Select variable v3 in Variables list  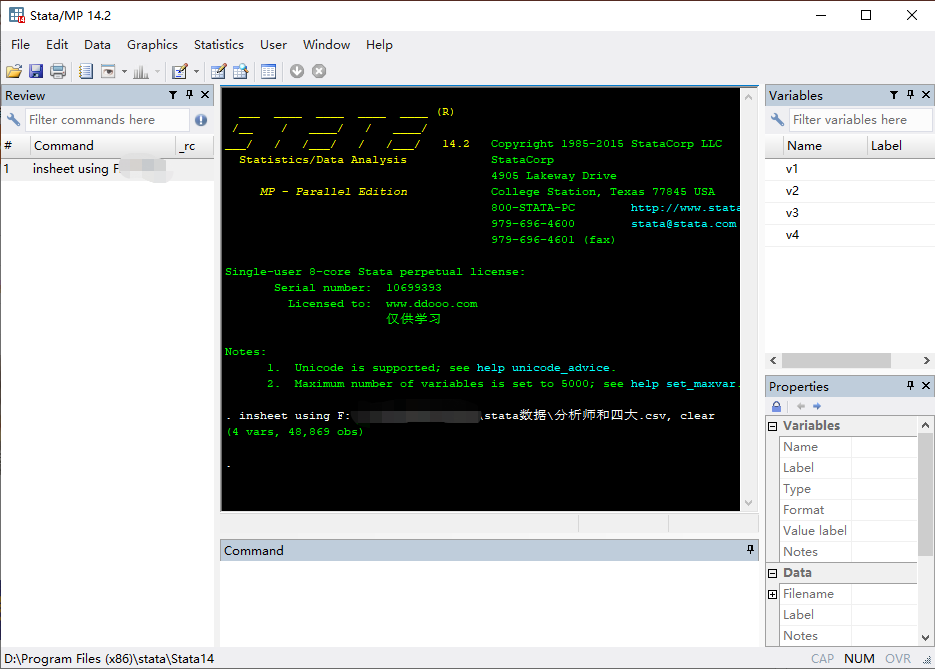tap(850, 213)
